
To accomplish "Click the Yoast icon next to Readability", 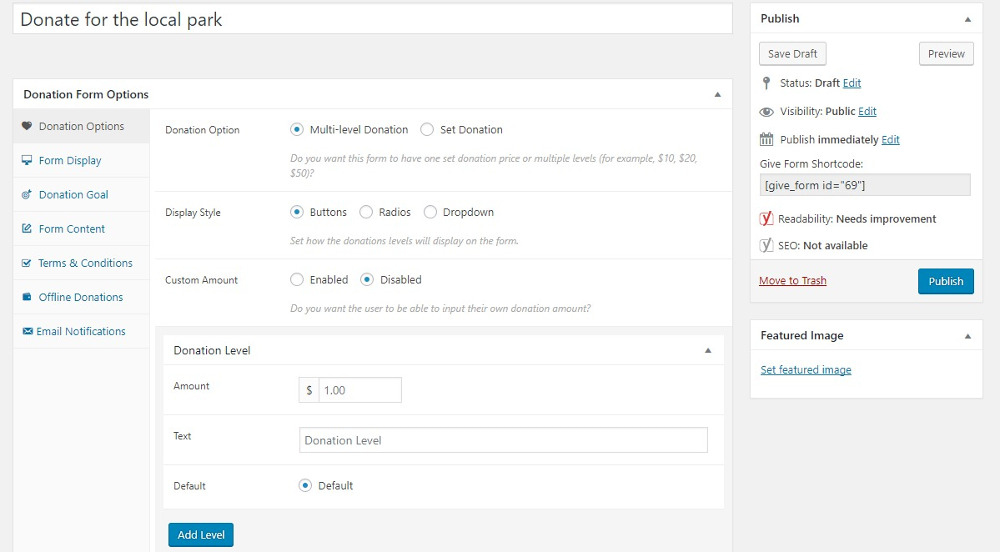I will click(767, 219).
